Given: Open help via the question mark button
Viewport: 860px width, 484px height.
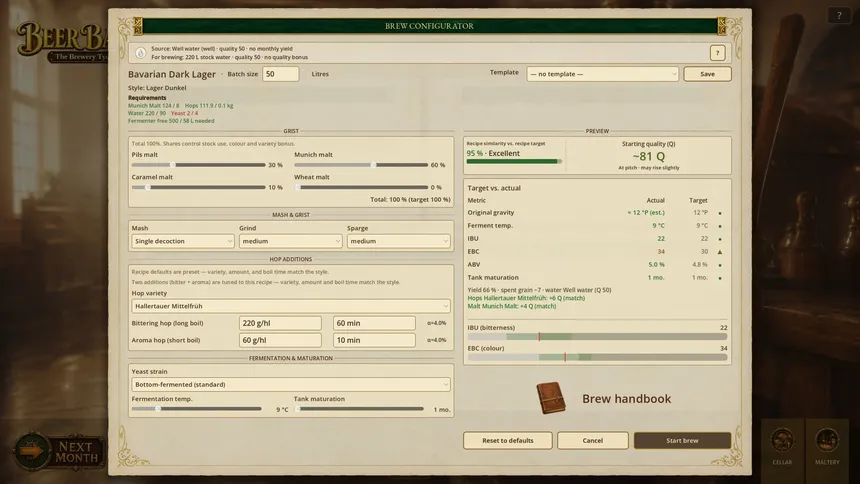Looking at the screenshot, I should click(x=717, y=53).
